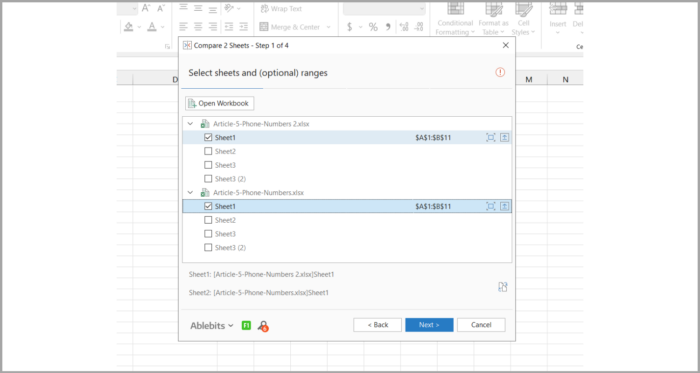Uncheck Sheet1 under Article-5-Phone-Numbers 2.xlsx

[208, 138]
